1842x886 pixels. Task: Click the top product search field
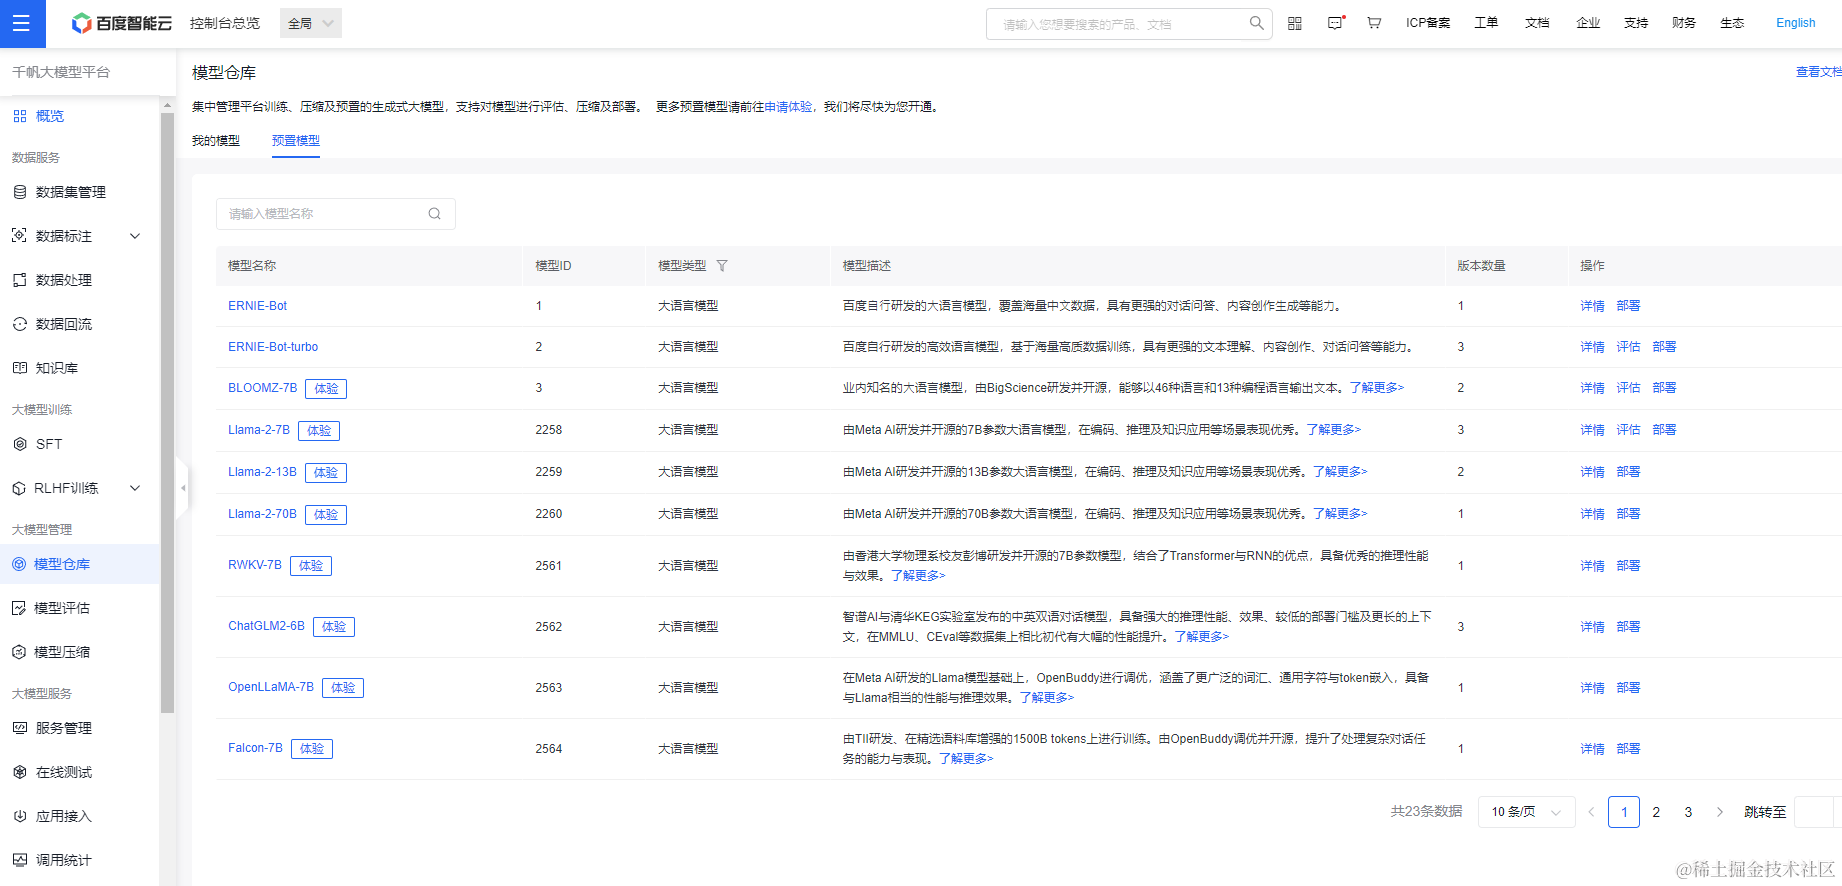coord(1129,24)
